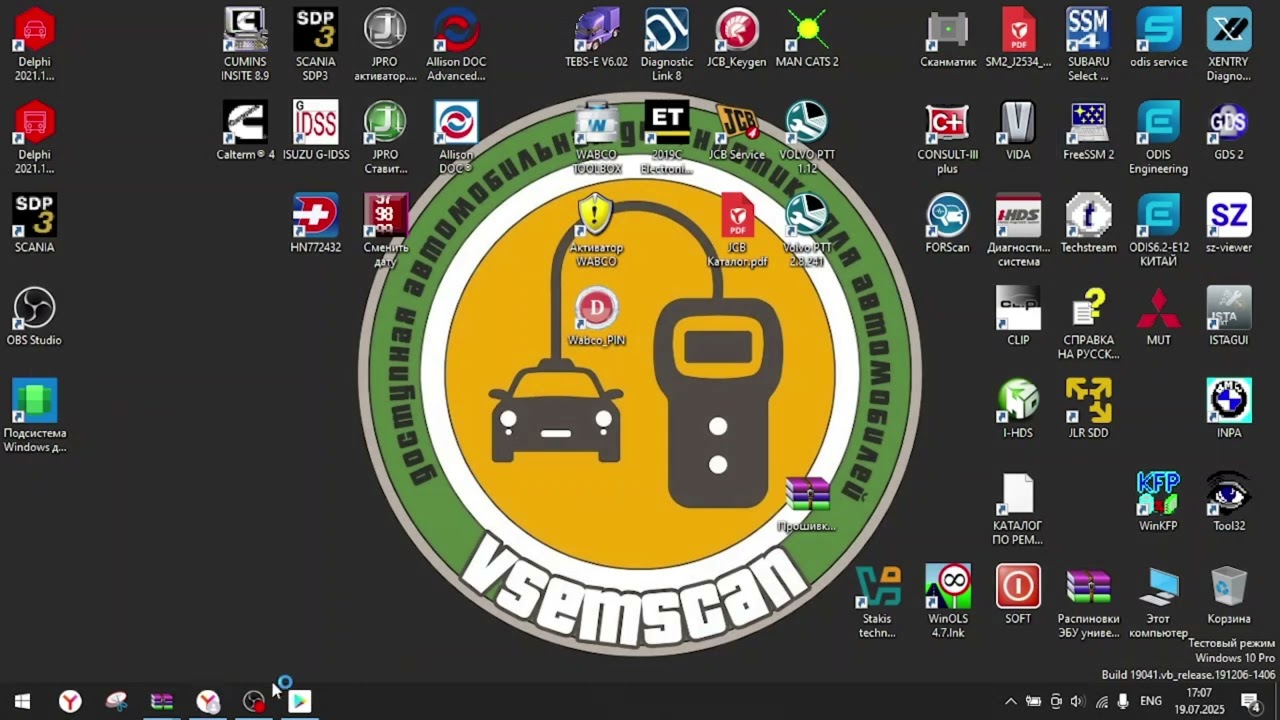Open JCB Каталог.pdf file
This screenshot has height=720, width=1280.
pos(737,230)
